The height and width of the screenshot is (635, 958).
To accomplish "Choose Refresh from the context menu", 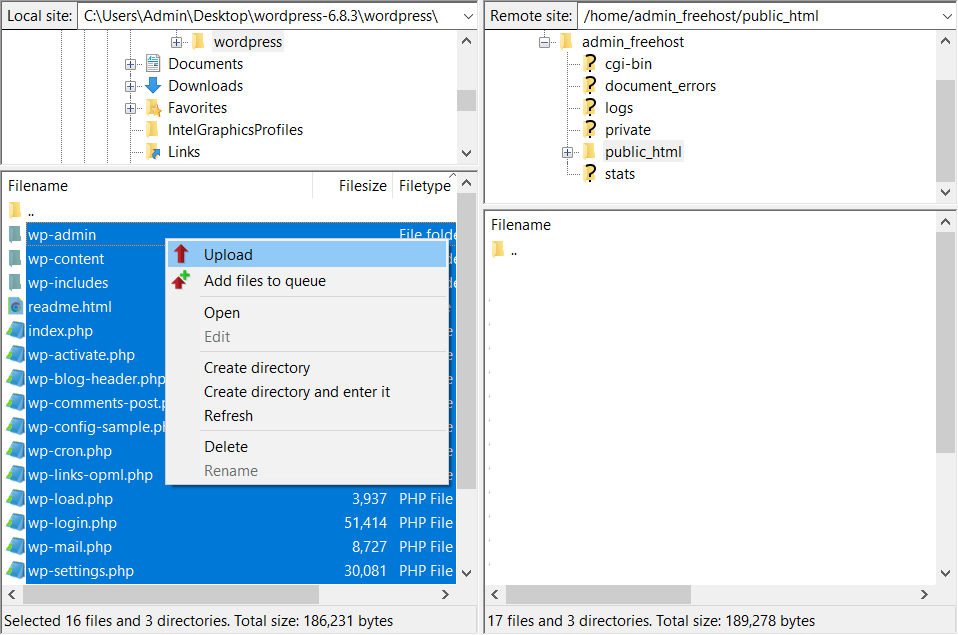I will 228,416.
